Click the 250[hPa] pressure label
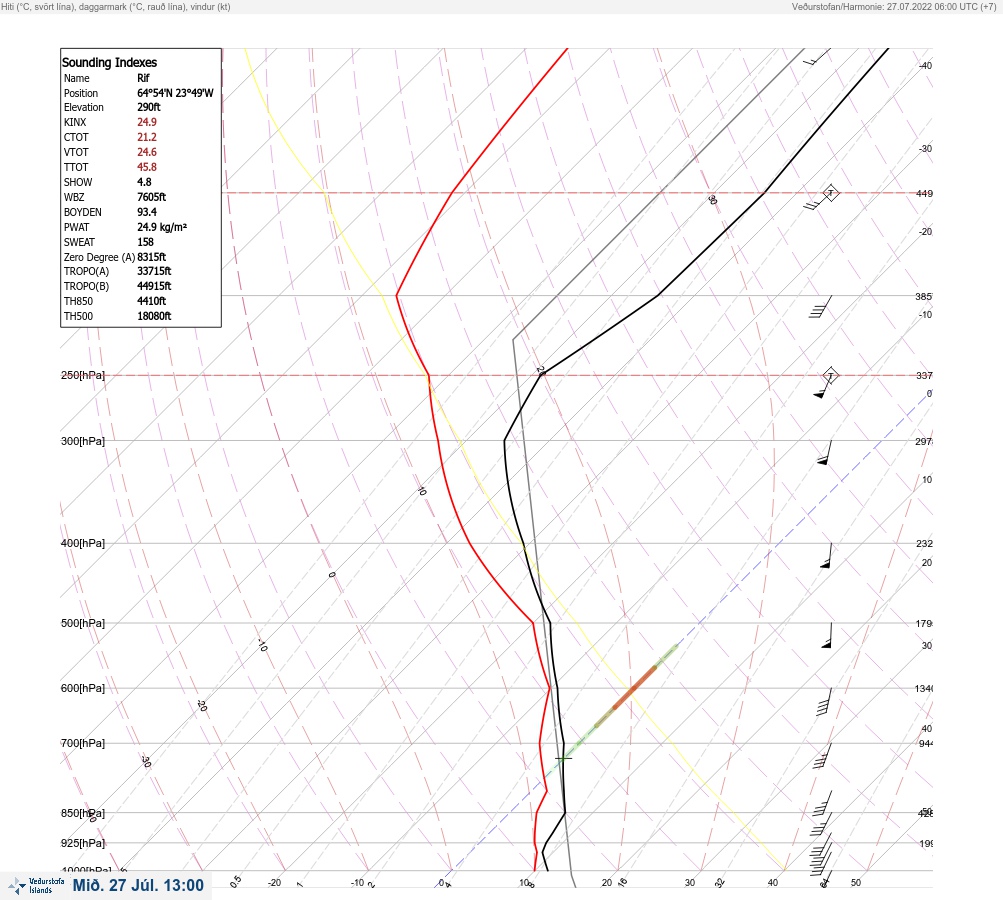Viewport: 1003px width, 900px height. (83, 375)
